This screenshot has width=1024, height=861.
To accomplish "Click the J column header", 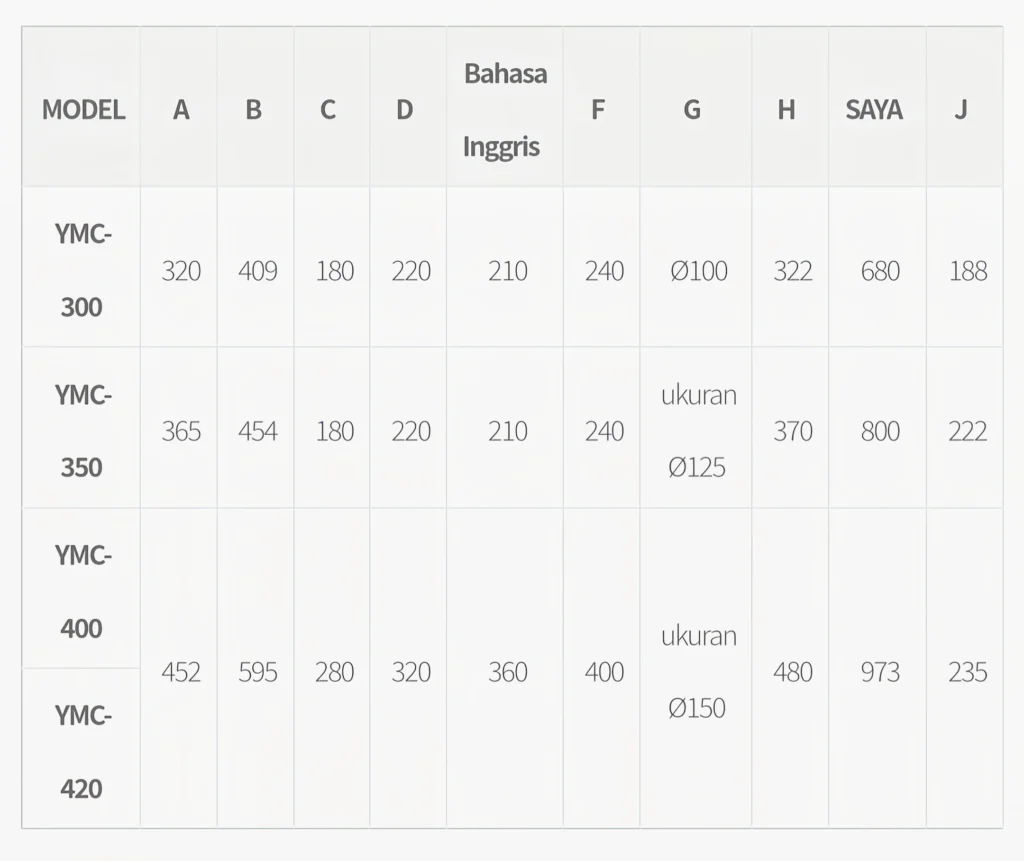I will 960,109.
